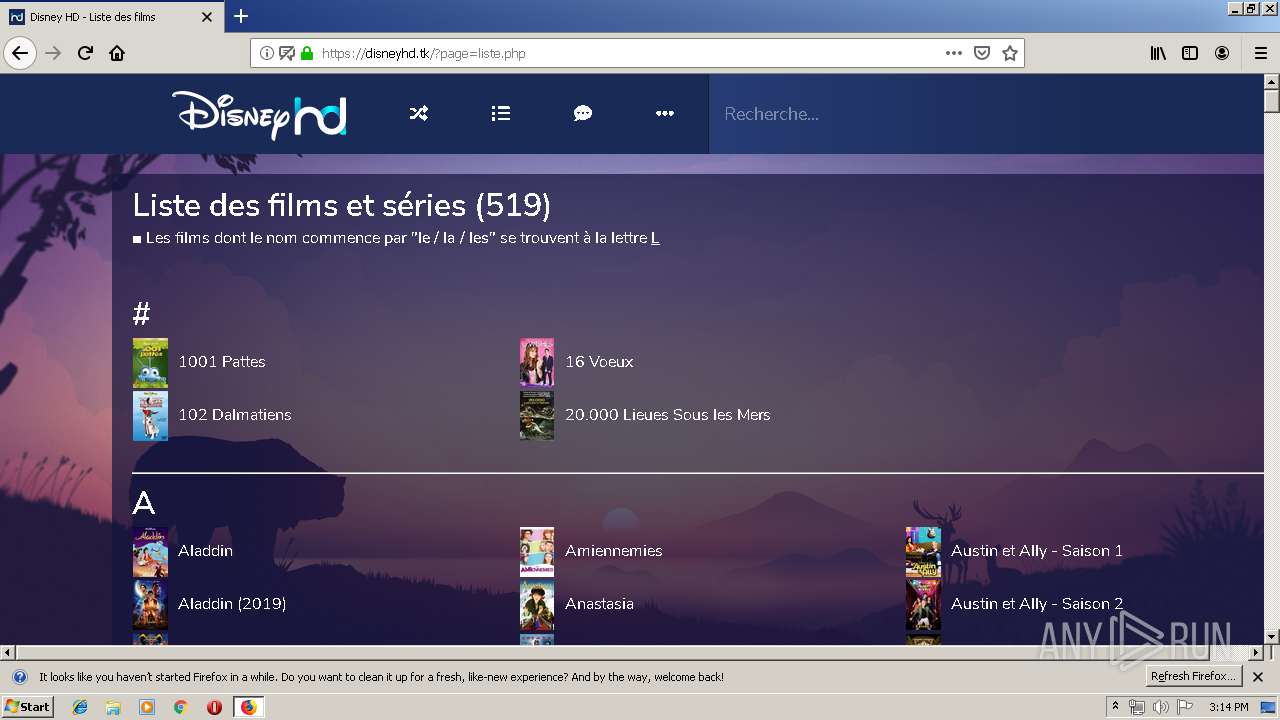
Task: Close the Disney HD tab
Action: pyautogui.click(x=207, y=17)
